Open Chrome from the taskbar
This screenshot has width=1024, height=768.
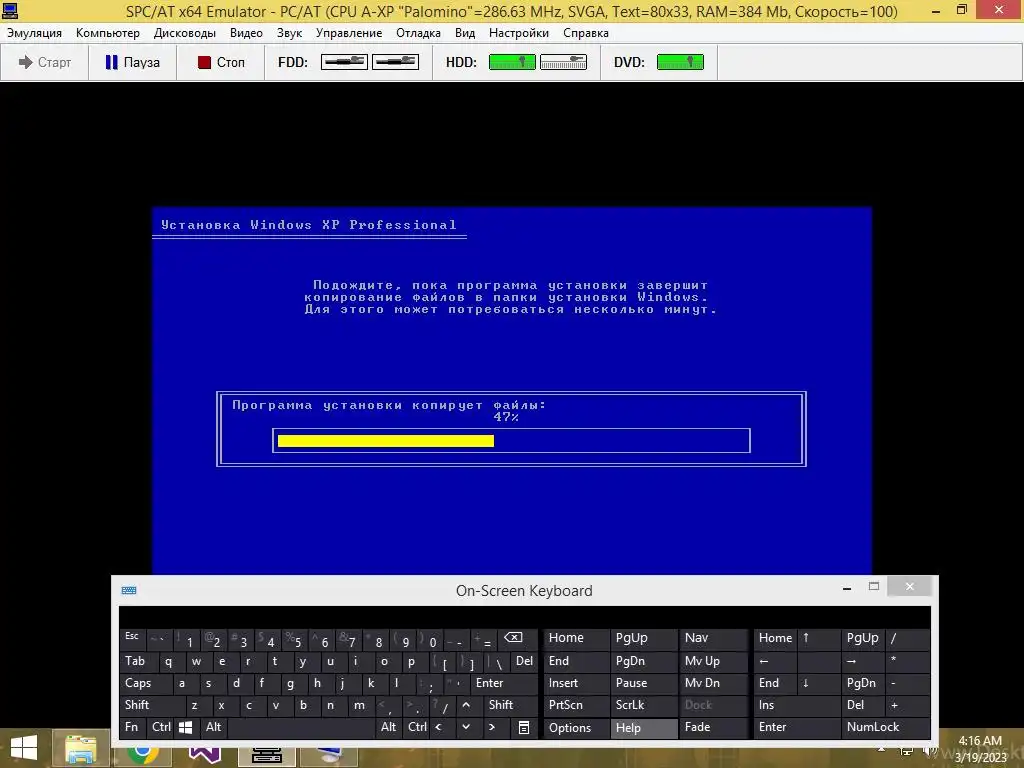143,753
